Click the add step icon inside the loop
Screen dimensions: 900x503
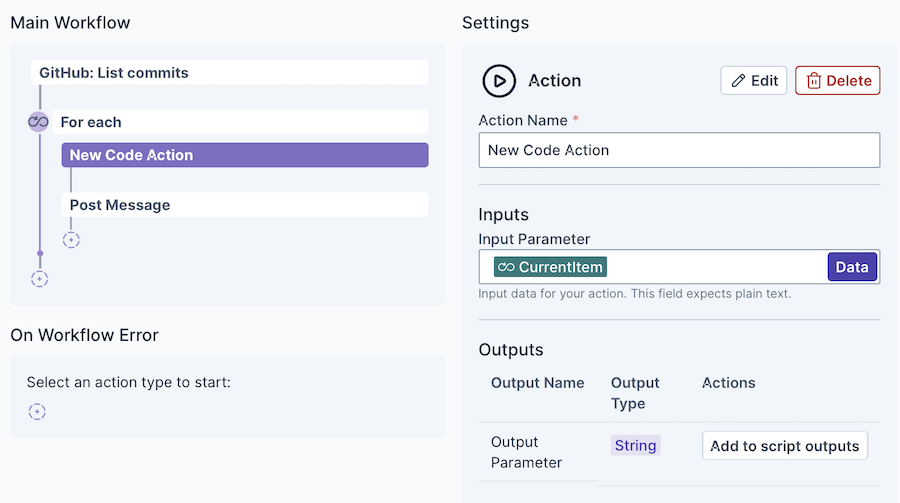(x=71, y=240)
